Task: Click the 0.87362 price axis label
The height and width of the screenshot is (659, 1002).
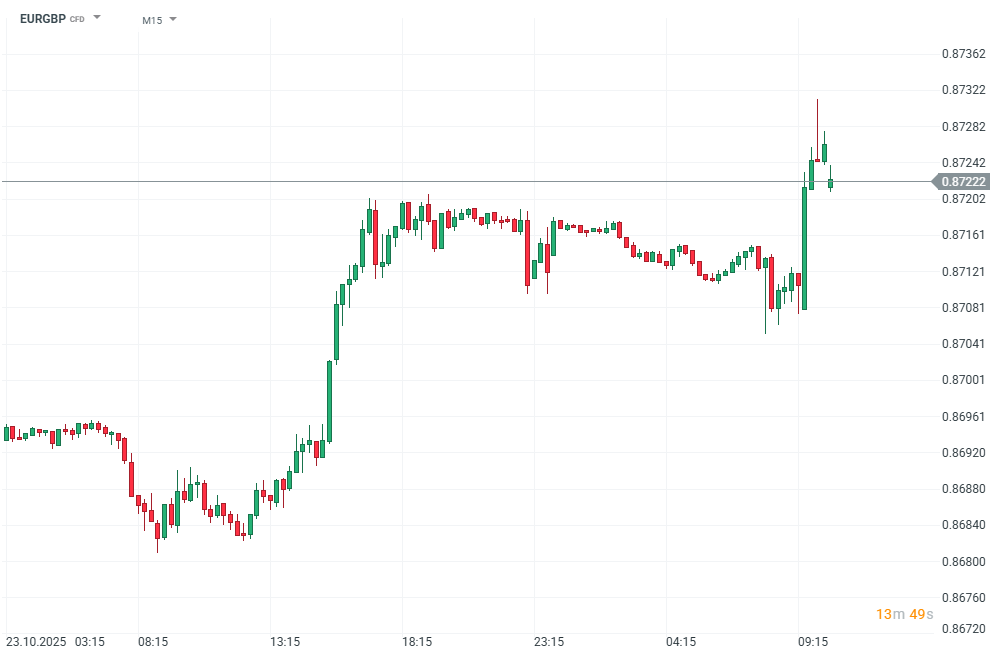Action: tap(964, 54)
